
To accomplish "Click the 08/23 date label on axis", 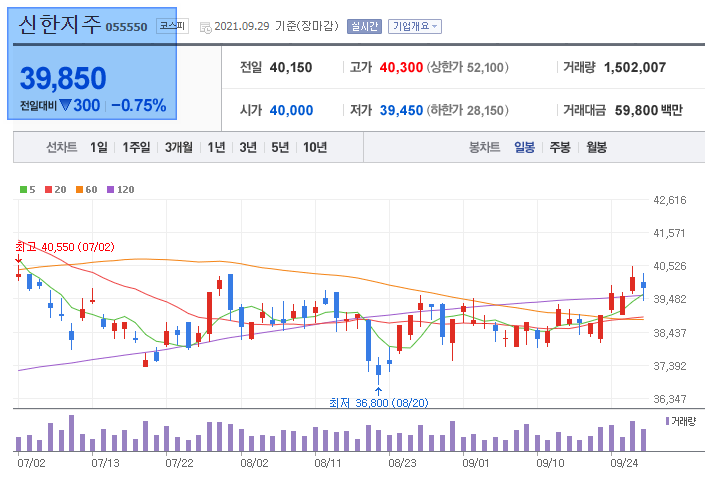I will click(402, 463).
